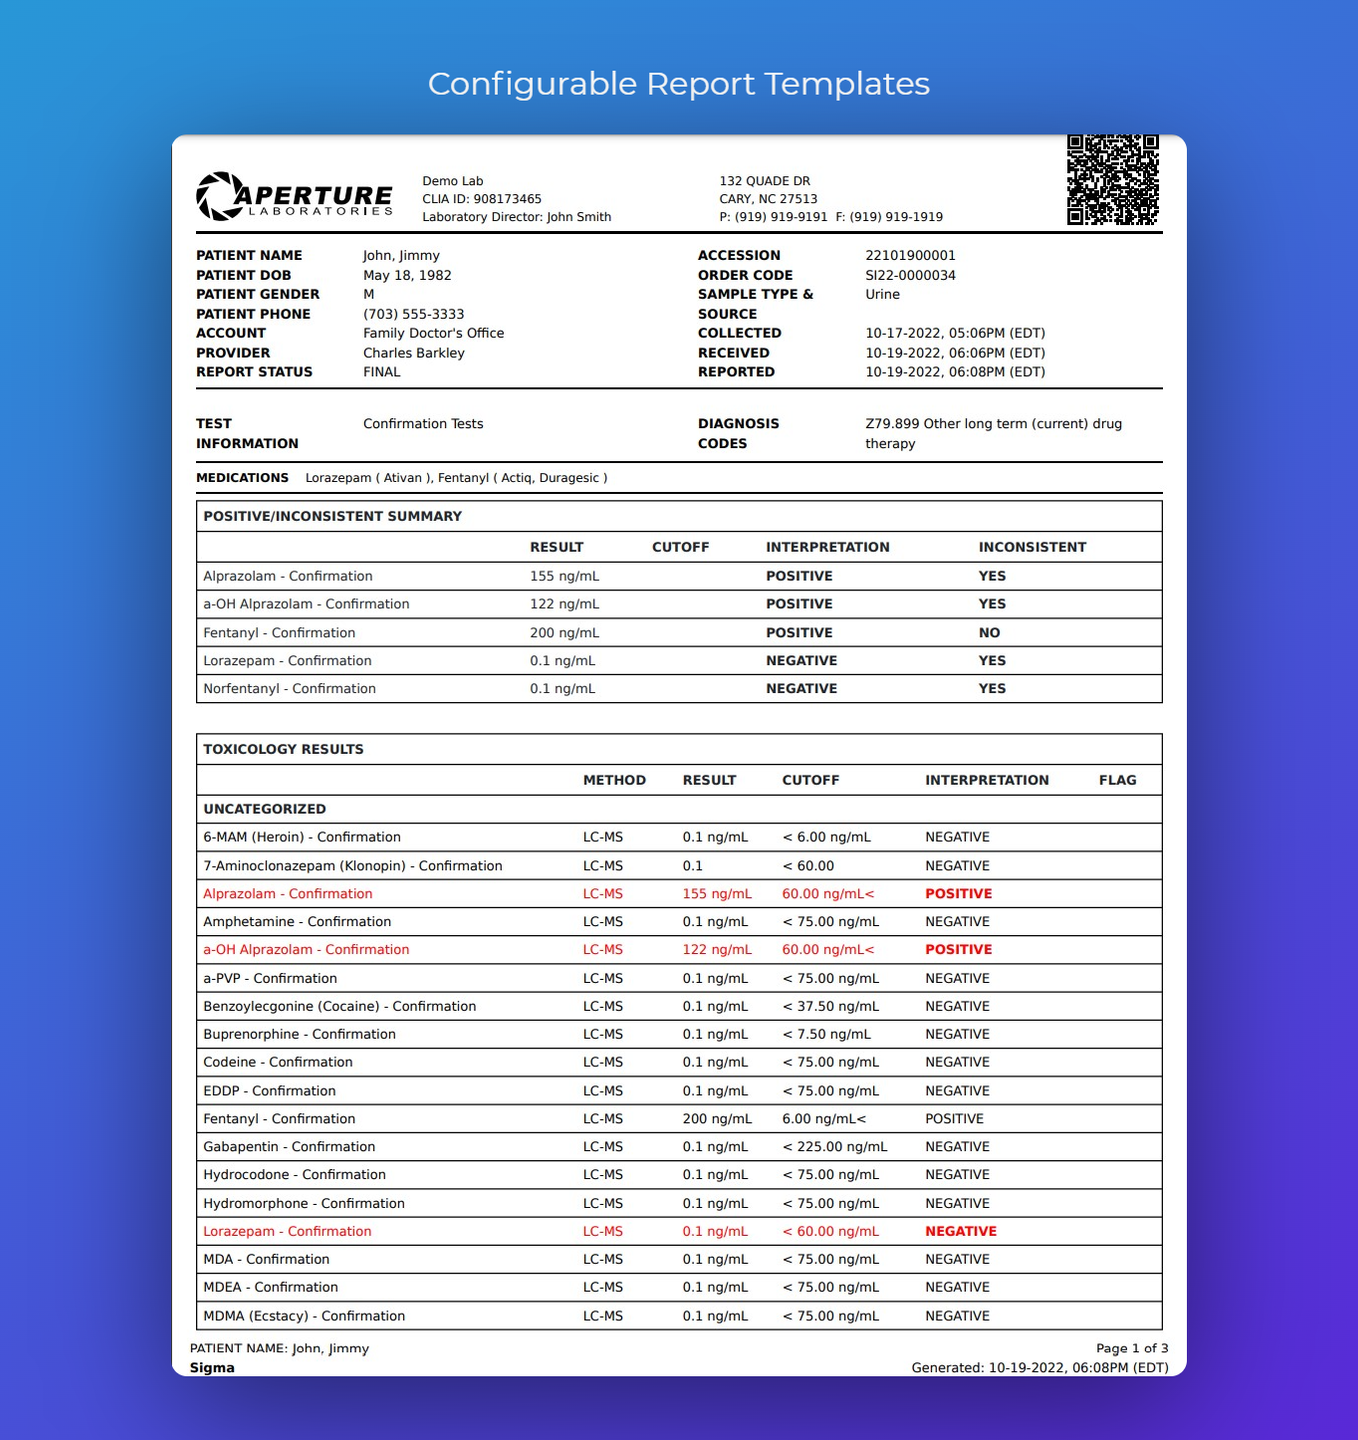Screen dimensions: 1358x1440
Task: Click the lab phone number P: (919) 919-9191
Action: click(x=773, y=217)
